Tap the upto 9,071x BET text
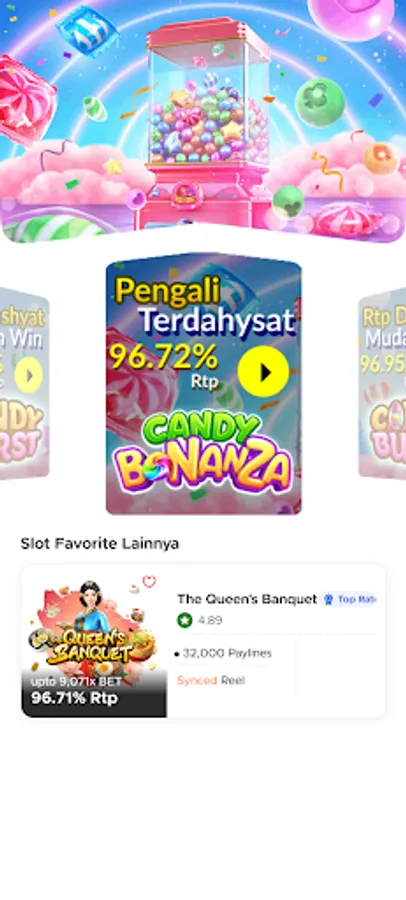The width and height of the screenshot is (406, 900). (76, 681)
